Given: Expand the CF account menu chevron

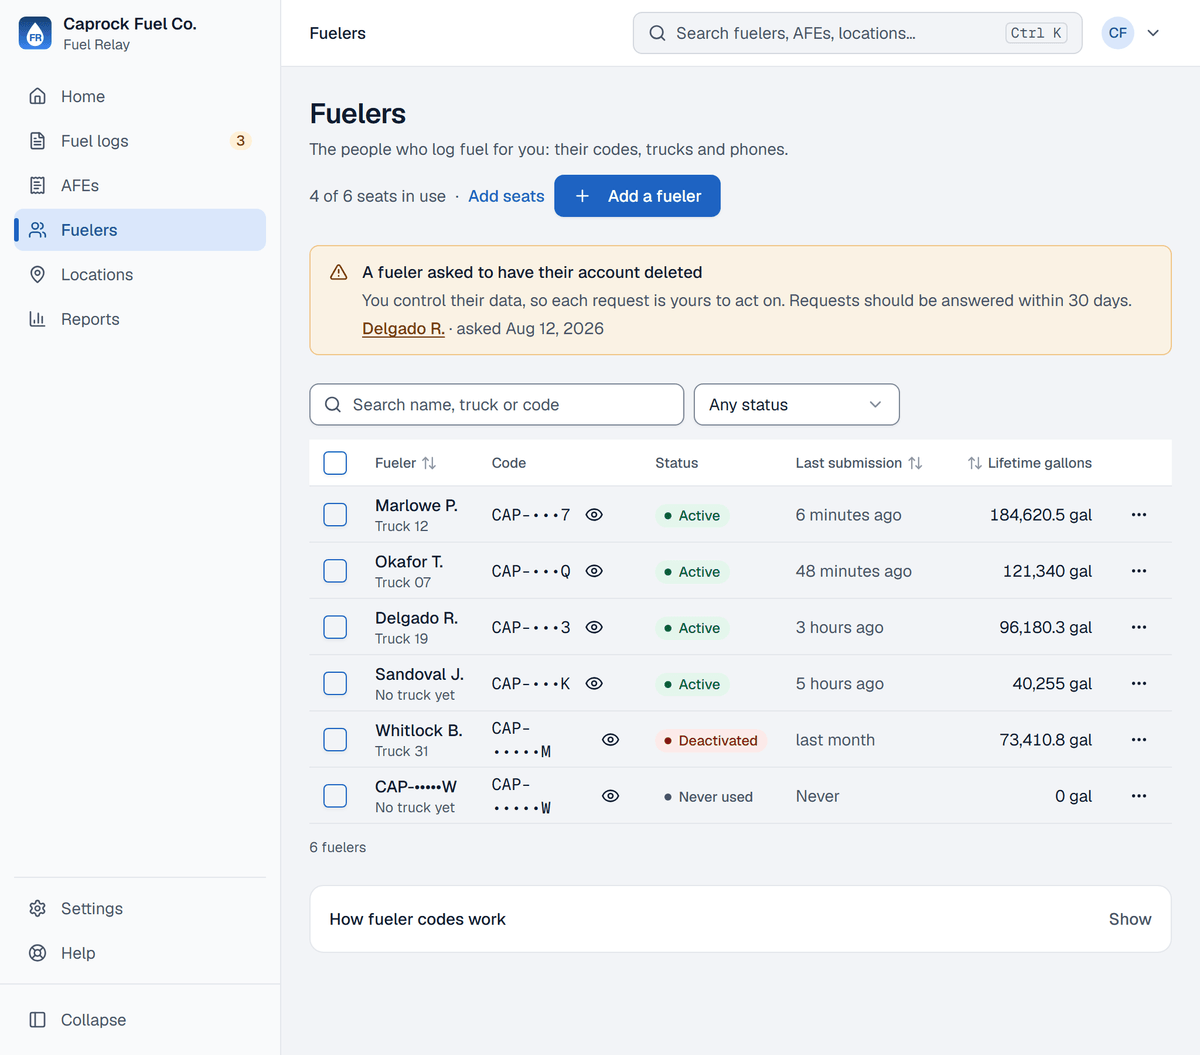Looking at the screenshot, I should (1153, 33).
